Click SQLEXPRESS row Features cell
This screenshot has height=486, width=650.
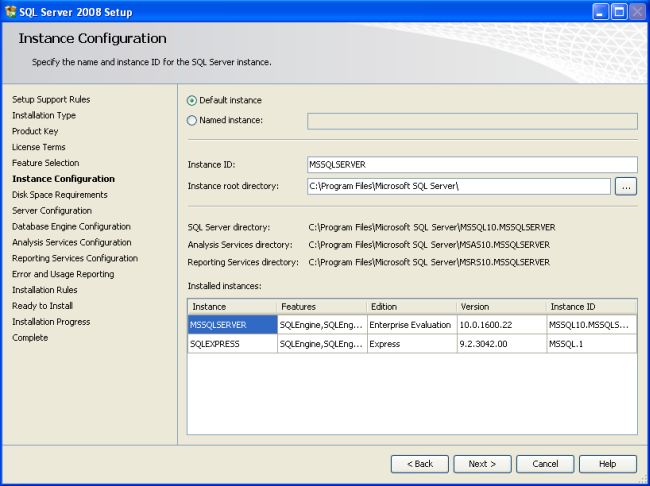tap(322, 344)
